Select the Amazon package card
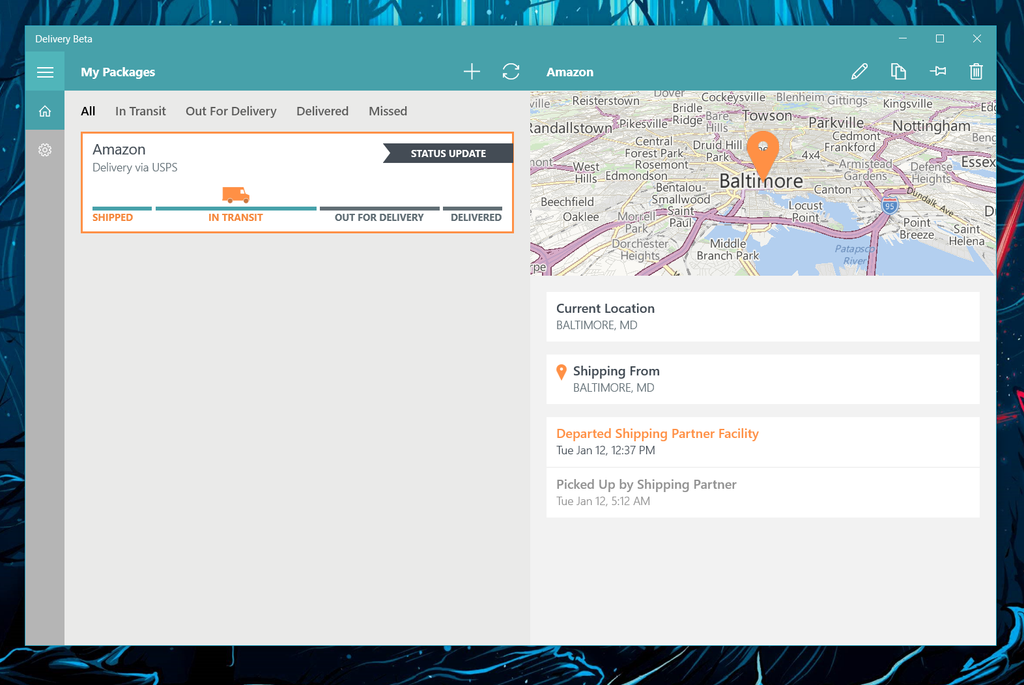The width and height of the screenshot is (1024, 685). pos(295,183)
